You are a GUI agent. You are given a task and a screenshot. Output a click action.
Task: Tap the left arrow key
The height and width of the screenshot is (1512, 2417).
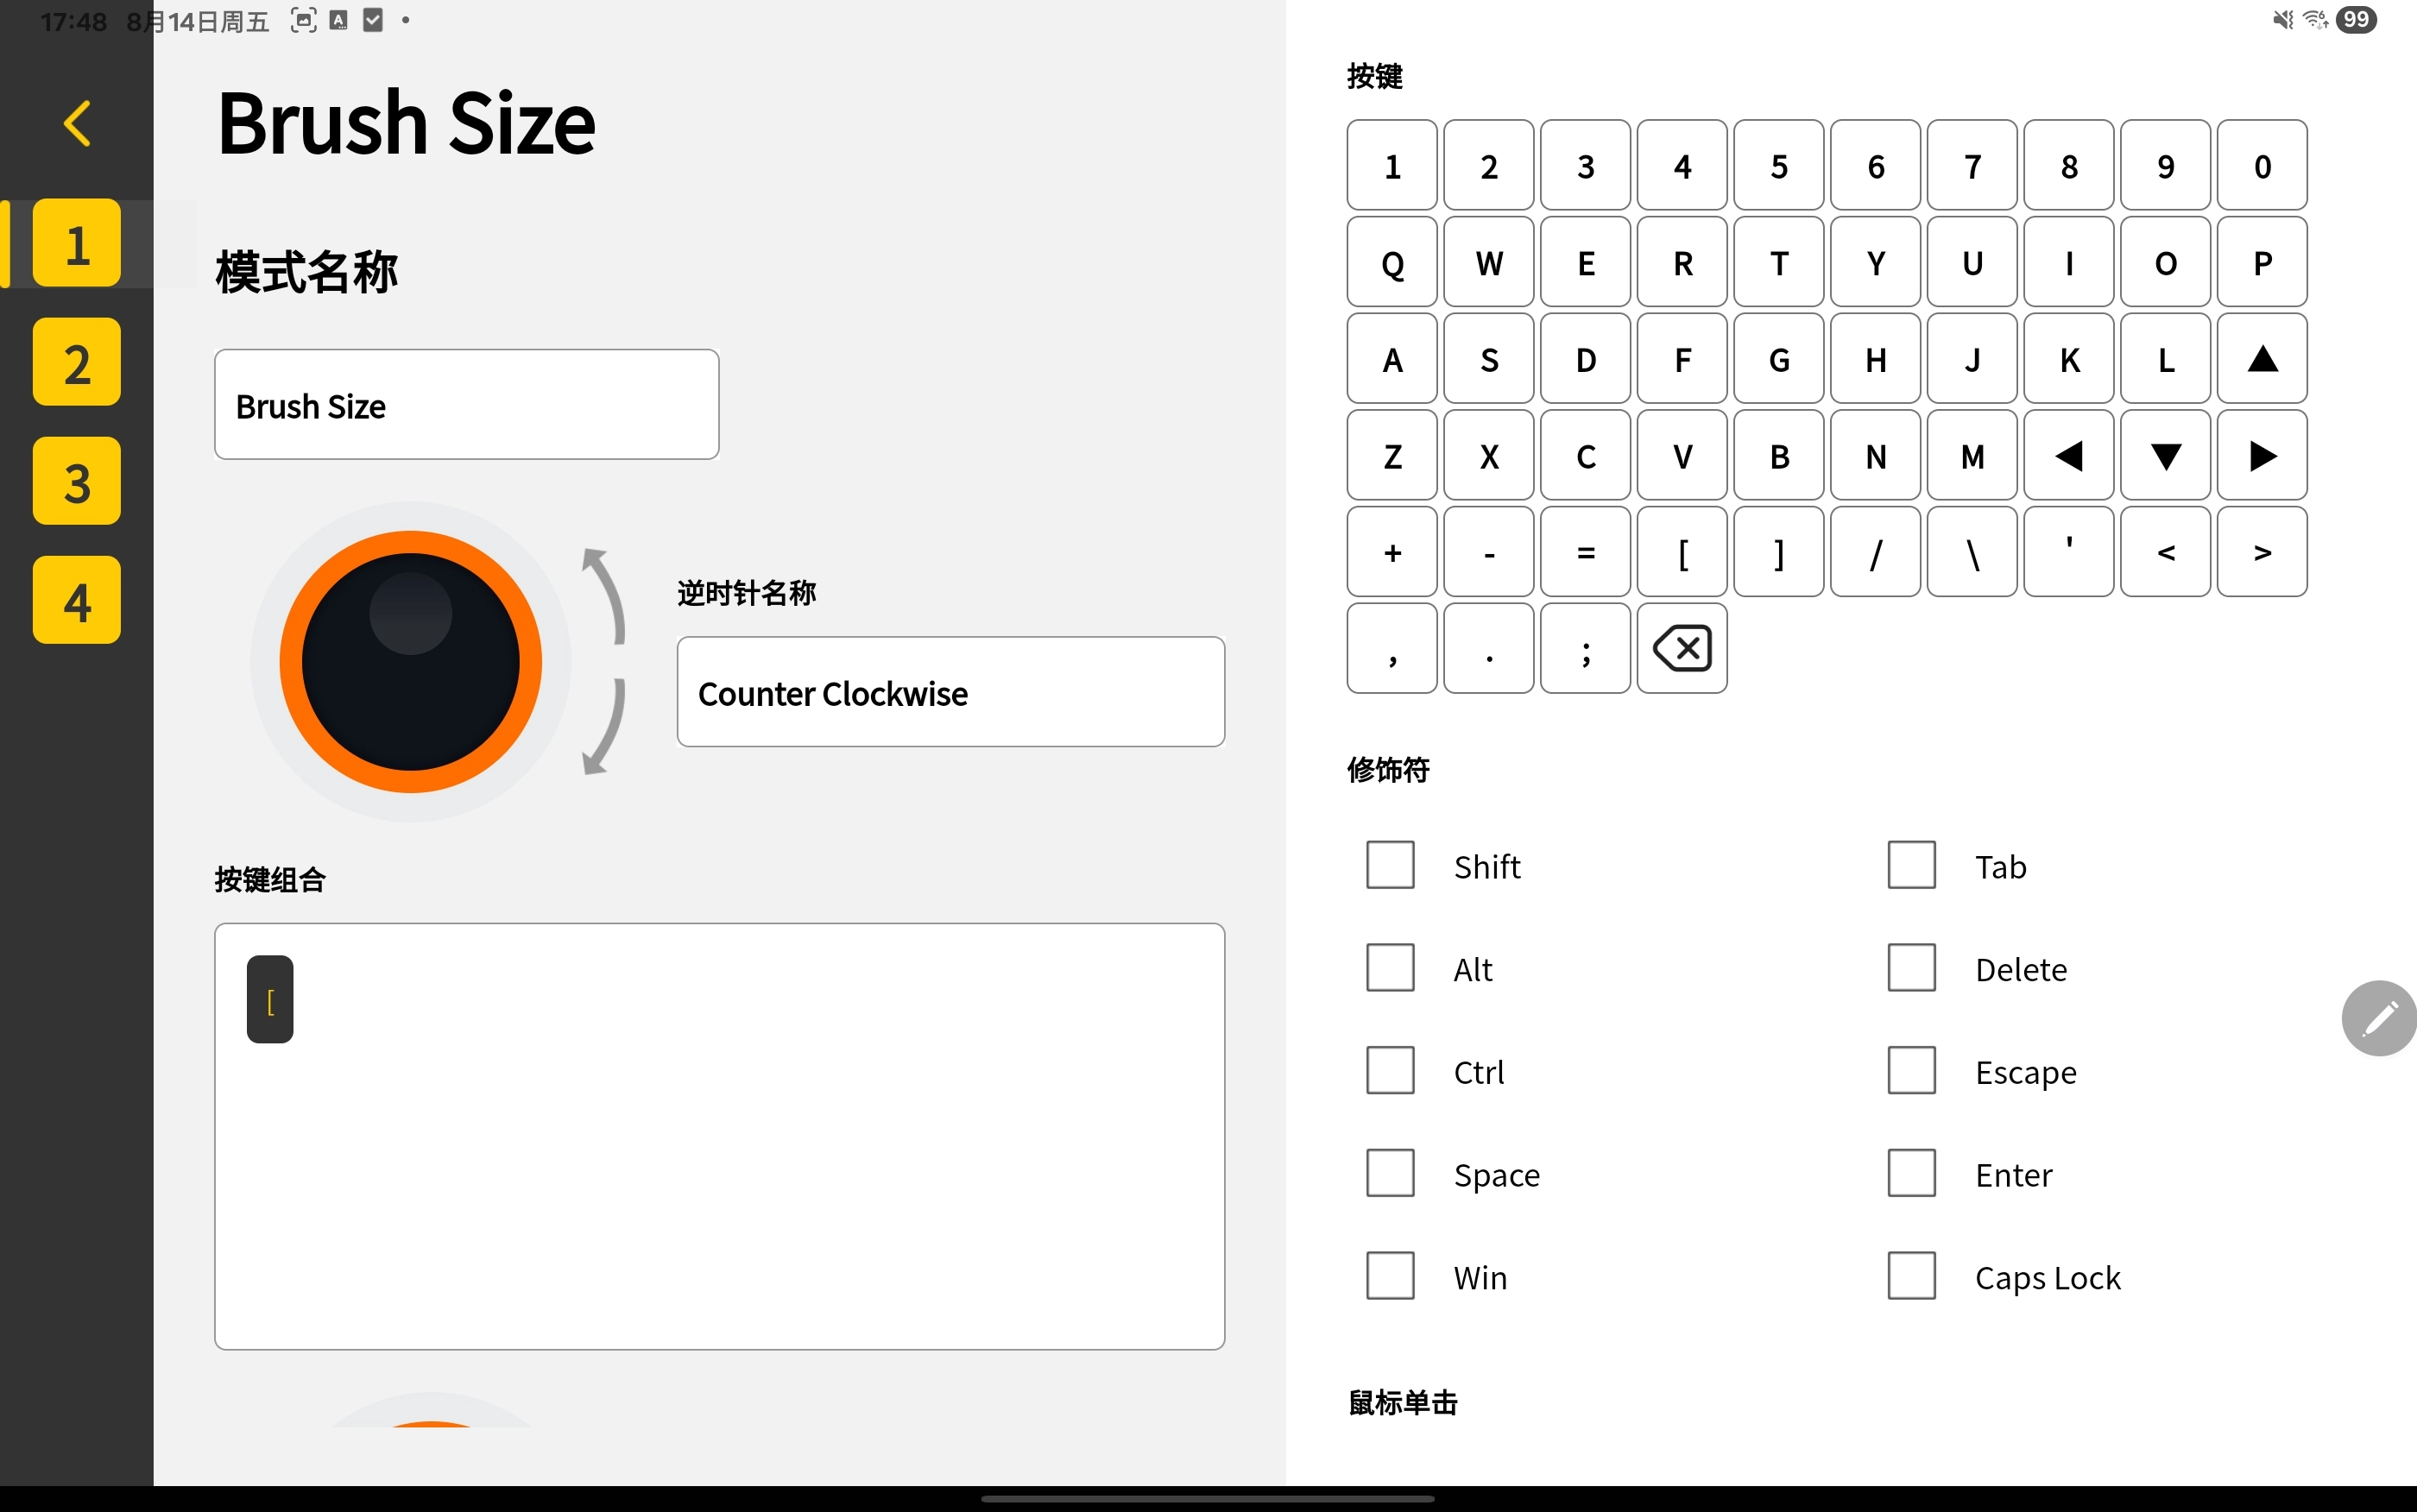tap(2069, 456)
